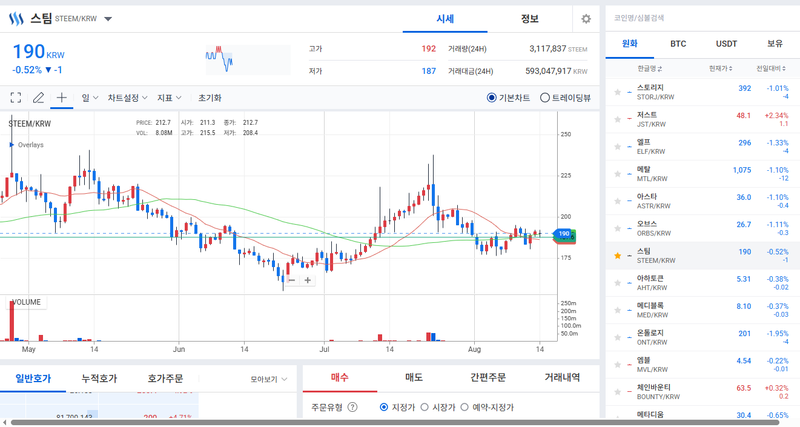Open 체인바운티 BOUNTY/KRW row
The image size is (800, 427).
coord(703,392)
